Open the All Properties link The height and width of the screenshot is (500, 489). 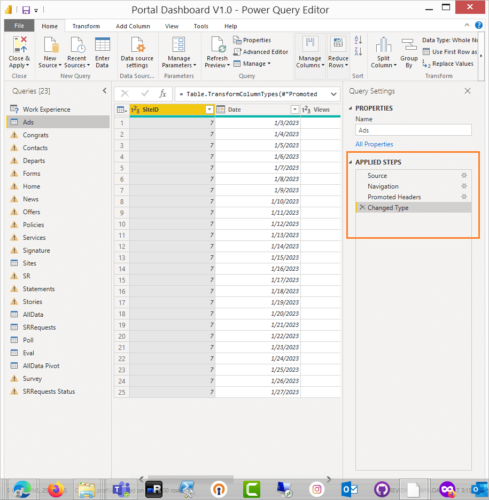(x=374, y=144)
